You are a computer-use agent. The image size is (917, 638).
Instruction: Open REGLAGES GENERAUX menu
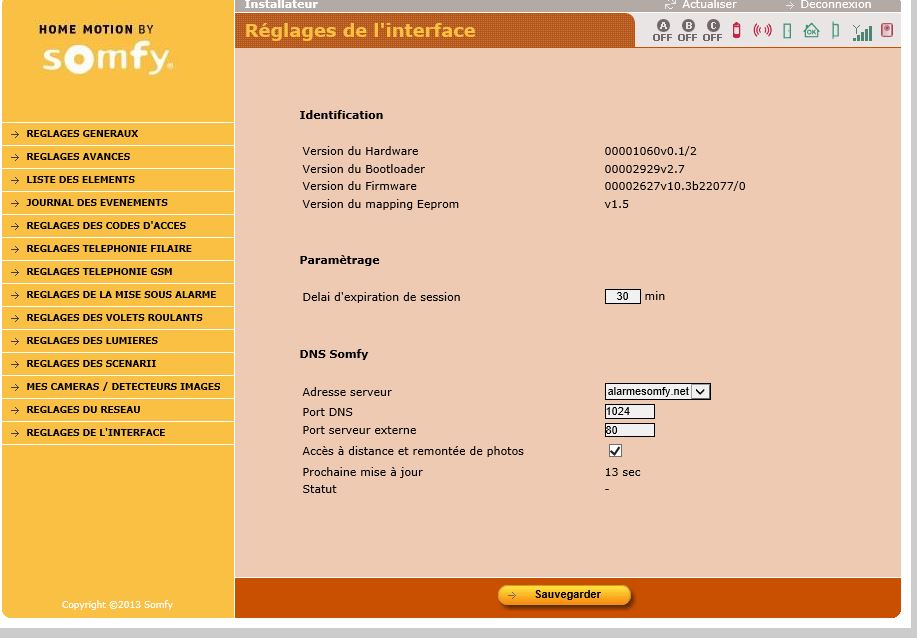click(82, 134)
